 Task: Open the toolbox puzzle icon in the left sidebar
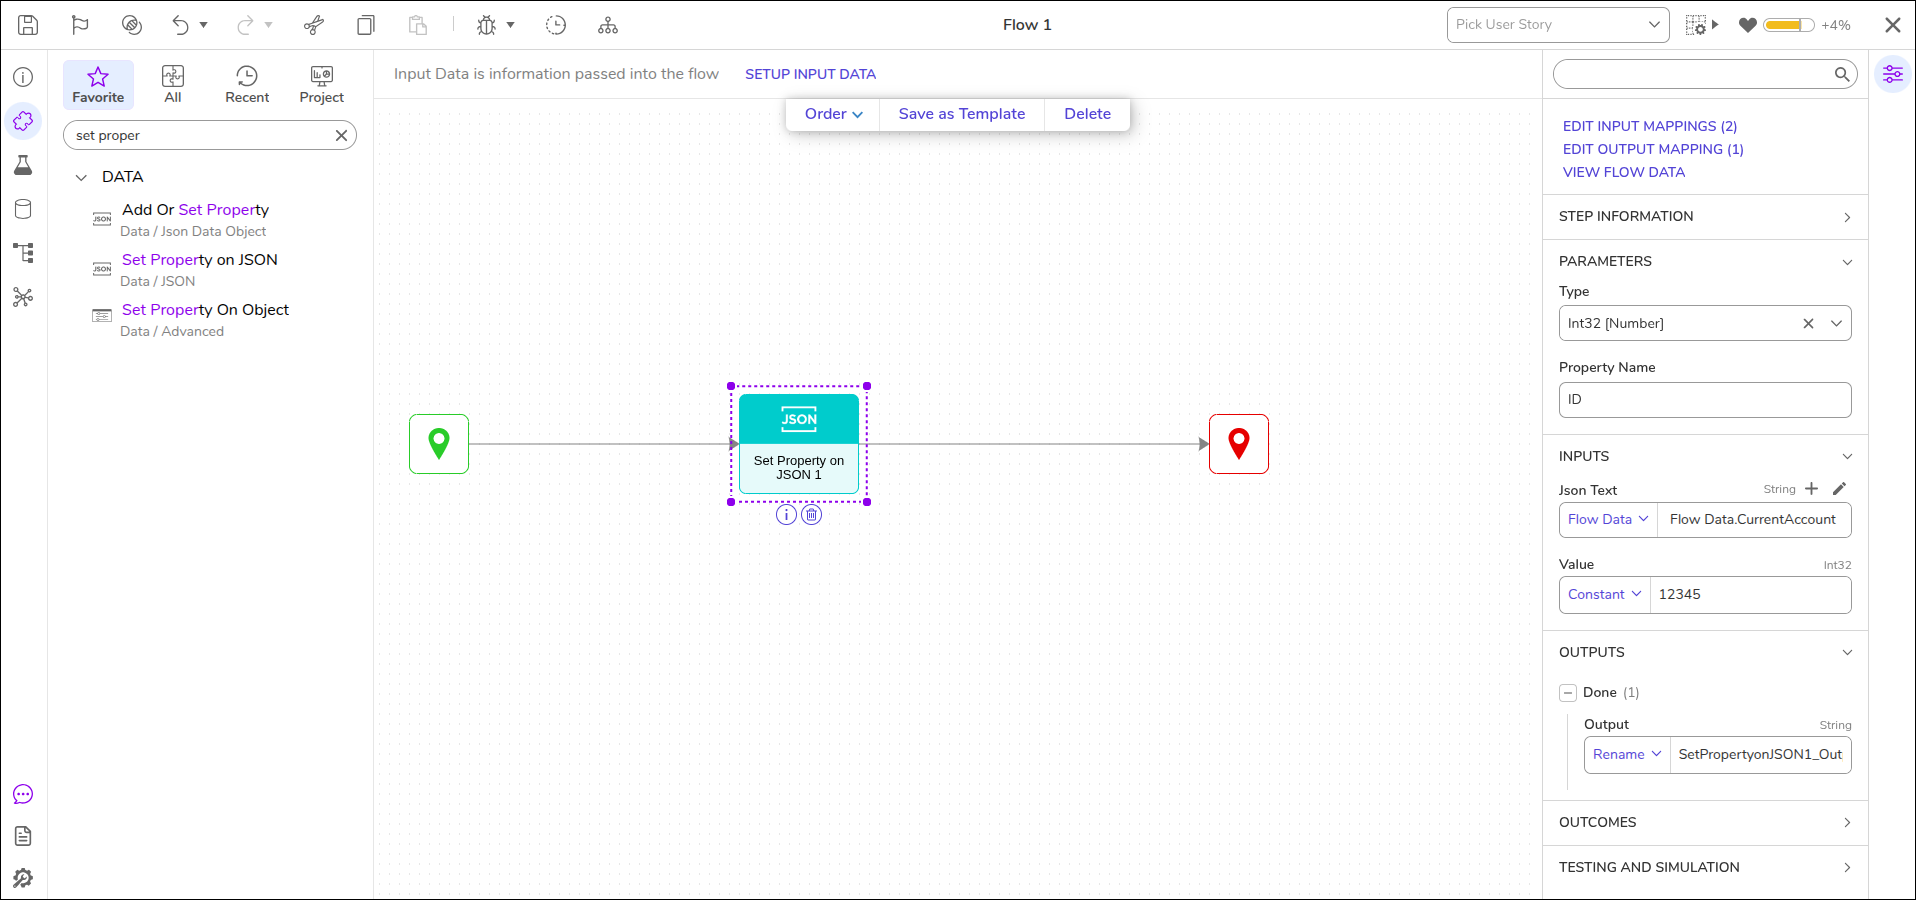23,121
